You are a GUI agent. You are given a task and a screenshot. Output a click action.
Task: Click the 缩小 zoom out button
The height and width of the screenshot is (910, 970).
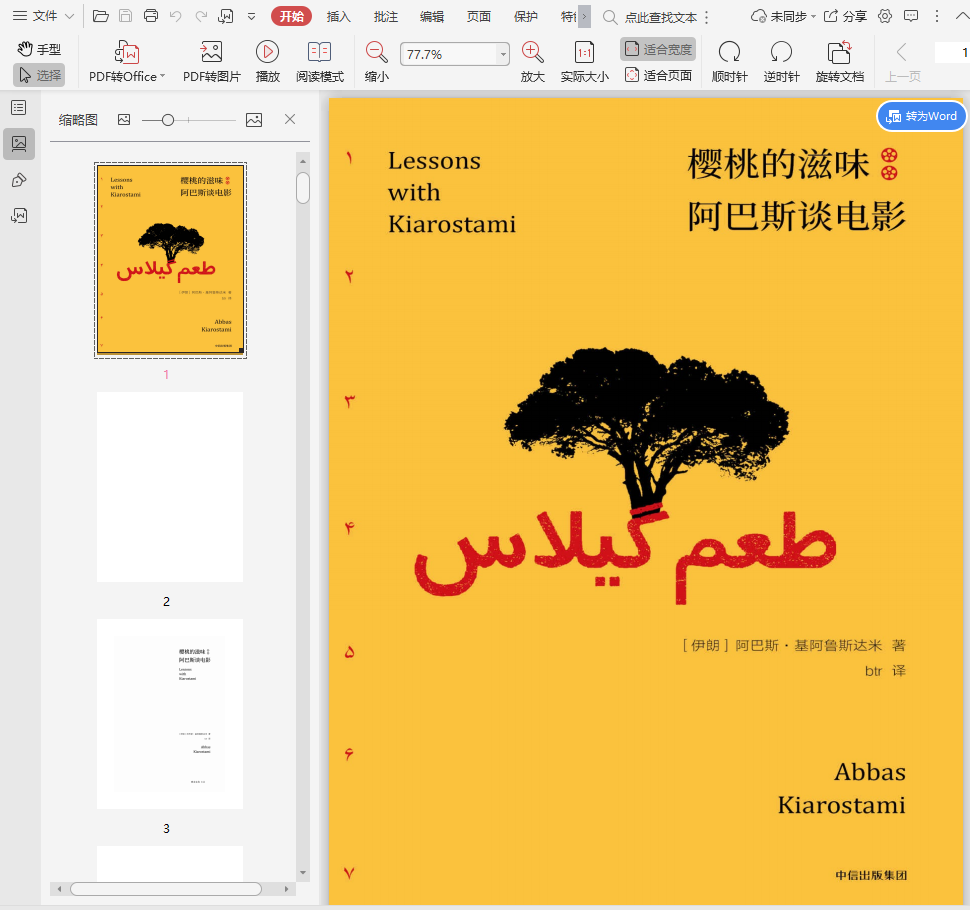pyautogui.click(x=376, y=61)
